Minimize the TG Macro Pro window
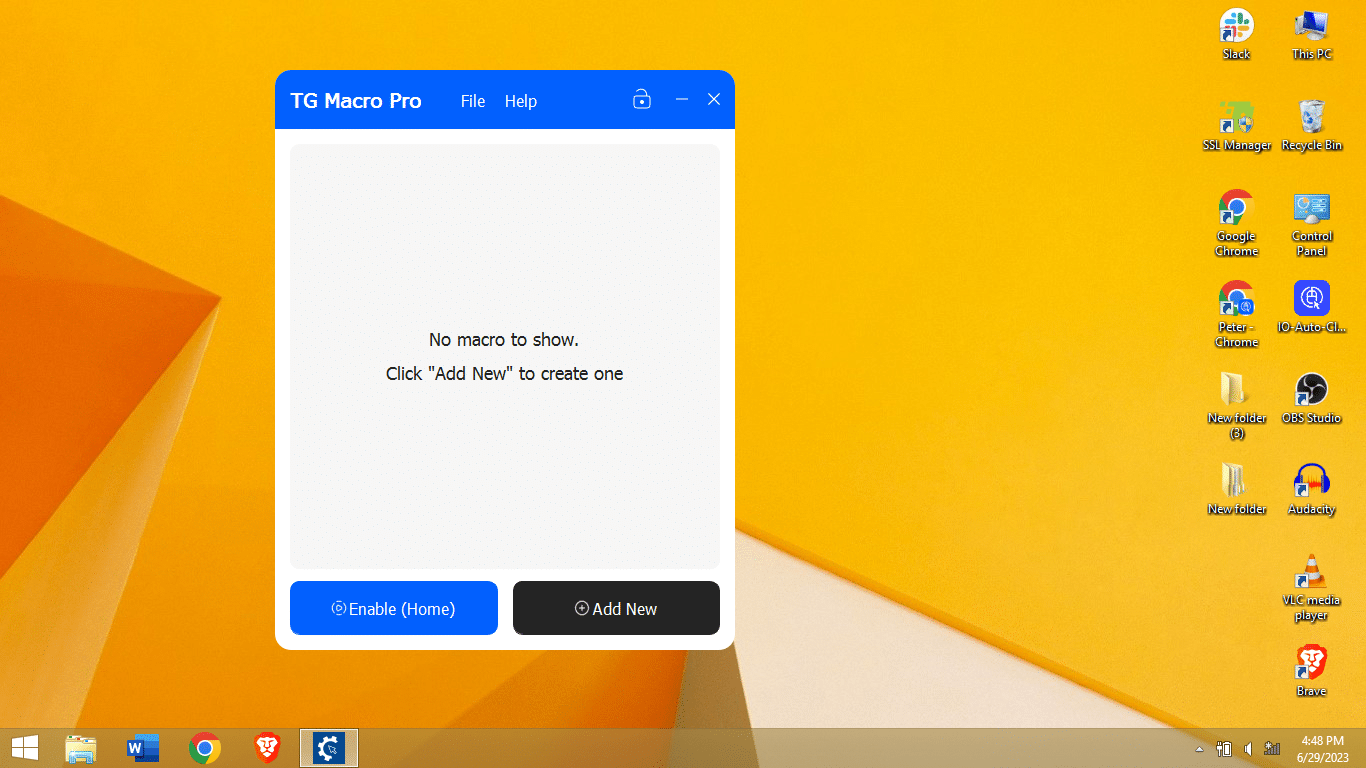 coord(682,99)
